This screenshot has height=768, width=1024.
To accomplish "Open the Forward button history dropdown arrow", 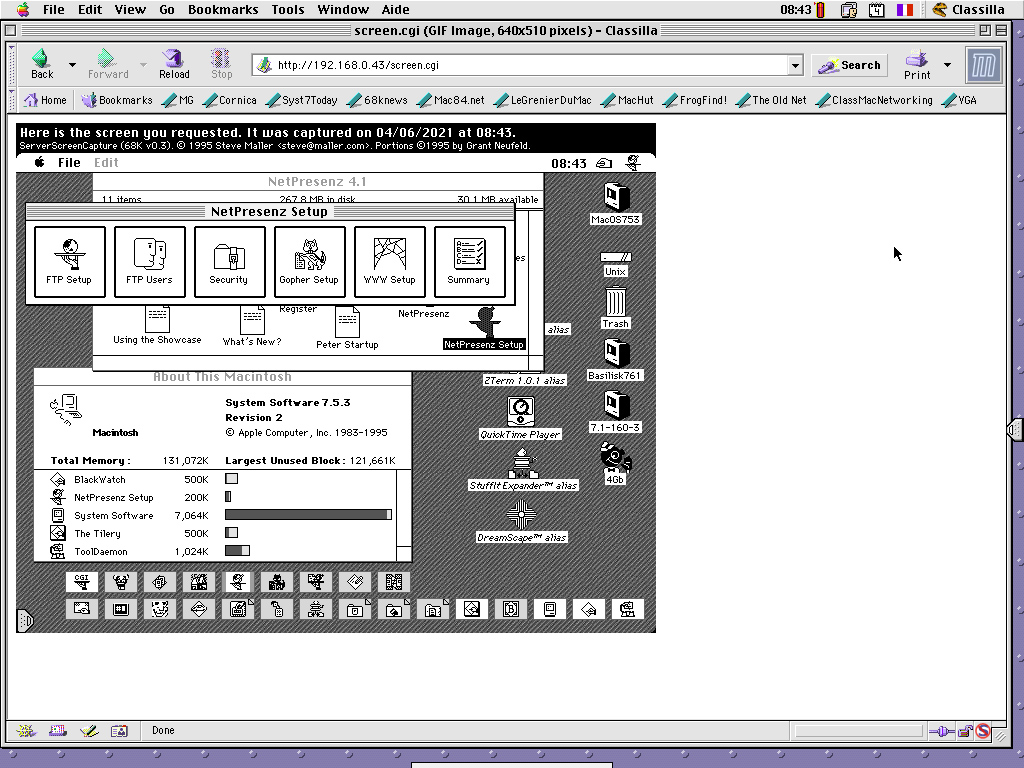I will point(143,65).
